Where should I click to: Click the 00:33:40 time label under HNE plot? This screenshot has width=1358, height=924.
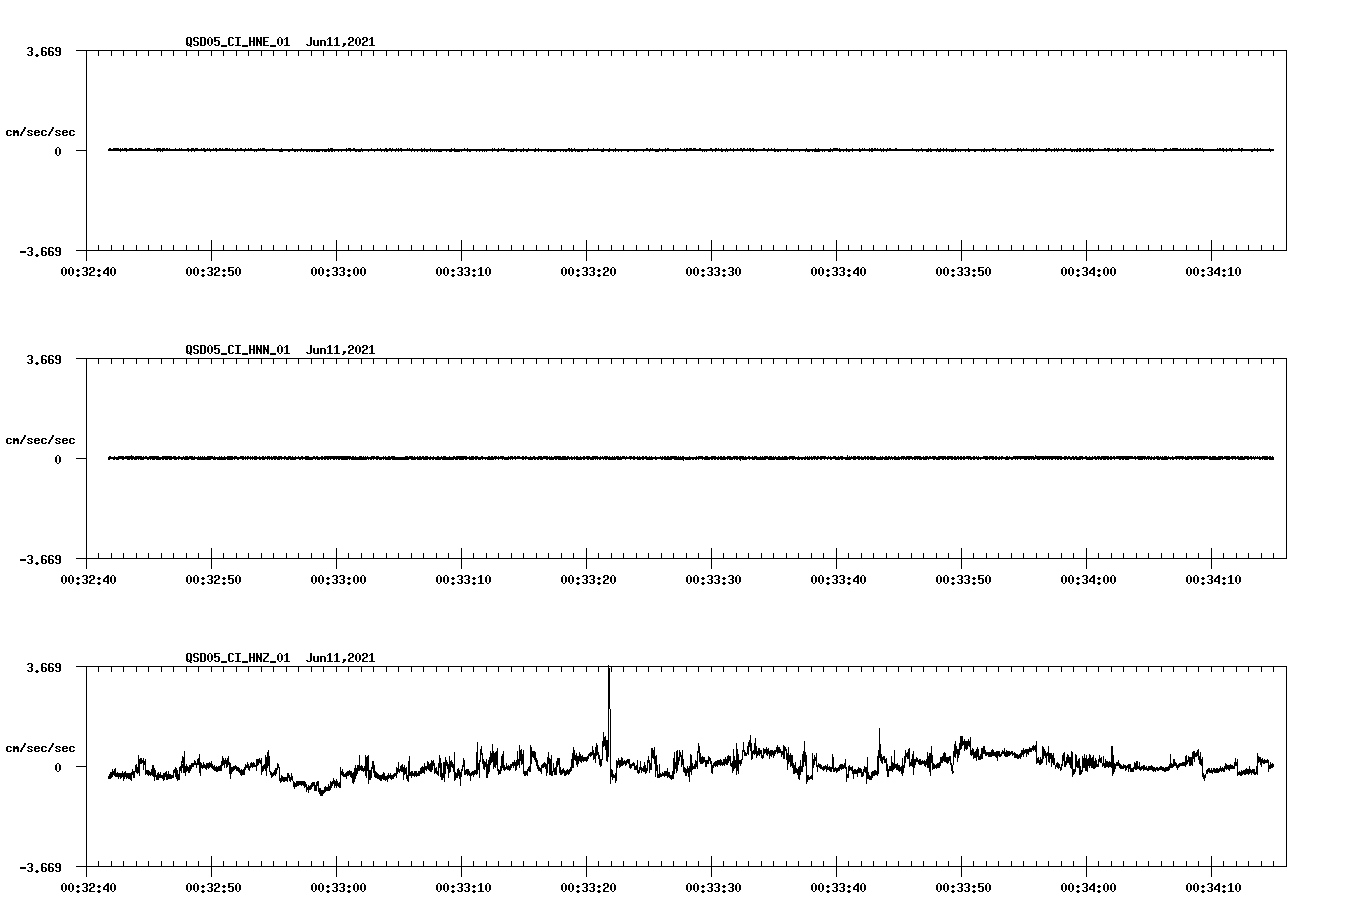coord(838,271)
